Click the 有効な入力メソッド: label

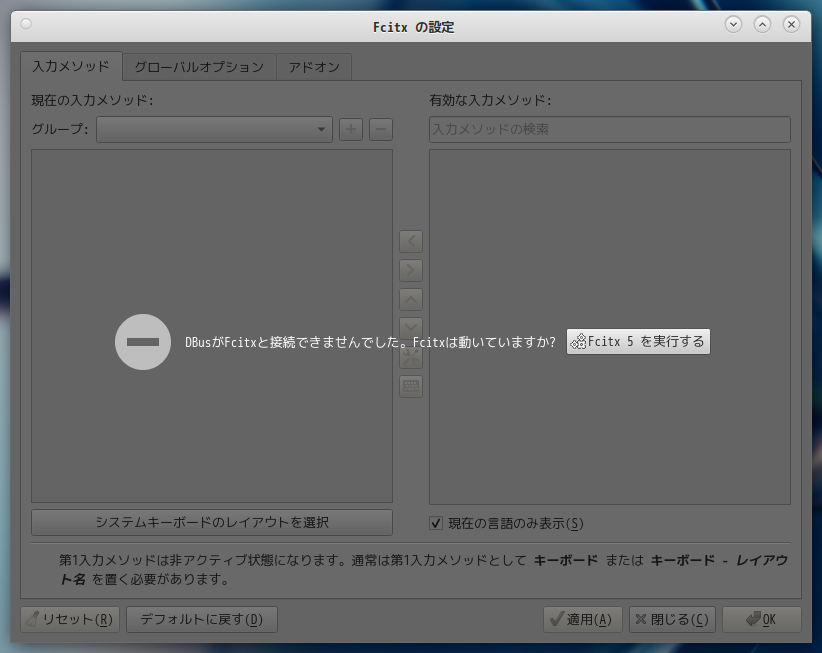pos(490,100)
